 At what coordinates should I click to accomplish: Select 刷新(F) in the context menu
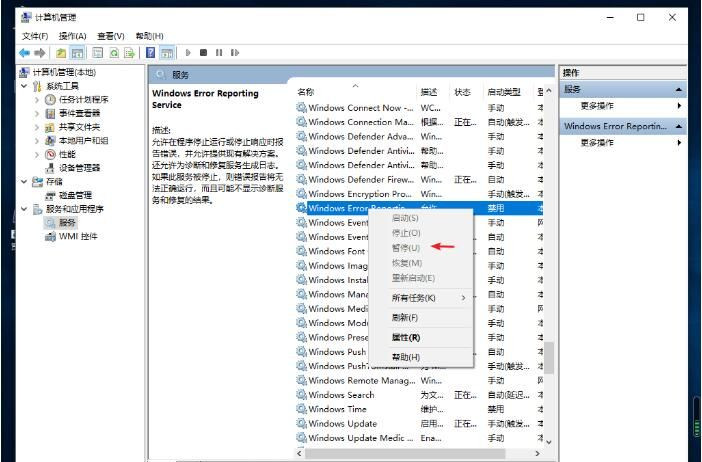(x=405, y=318)
